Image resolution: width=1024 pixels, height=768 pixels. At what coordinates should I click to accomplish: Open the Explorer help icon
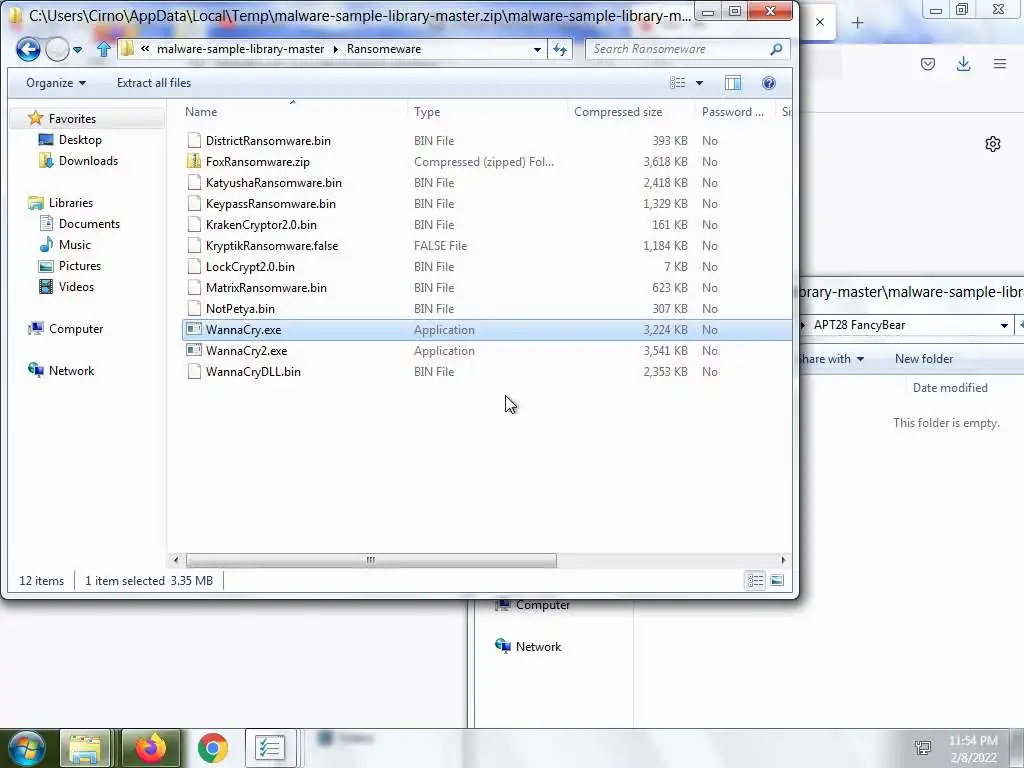(x=769, y=83)
